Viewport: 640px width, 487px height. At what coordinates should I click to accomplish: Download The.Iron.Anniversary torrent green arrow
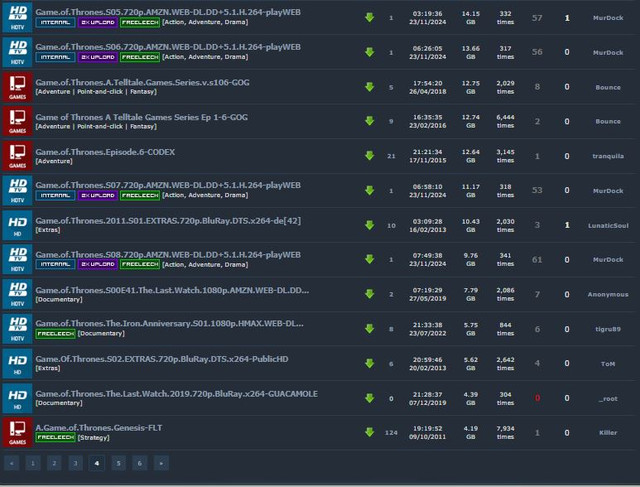pos(369,329)
